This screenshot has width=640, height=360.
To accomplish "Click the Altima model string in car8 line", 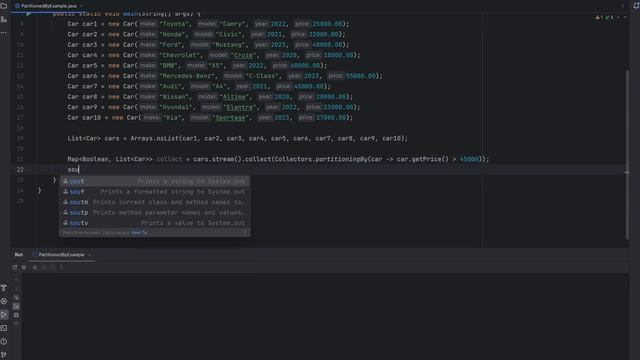I will (234, 97).
